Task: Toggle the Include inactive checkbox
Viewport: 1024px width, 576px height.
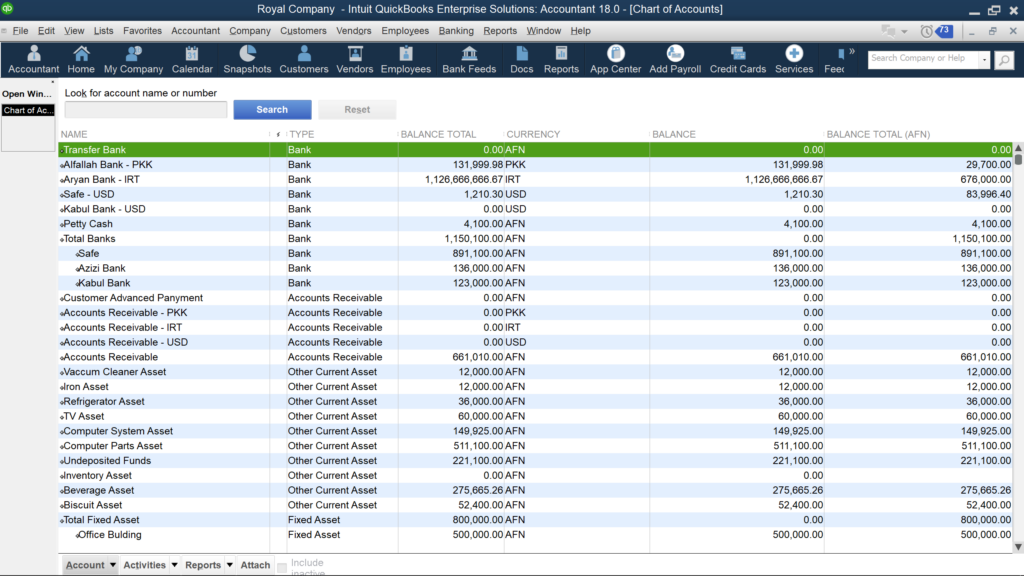Action: [x=282, y=567]
